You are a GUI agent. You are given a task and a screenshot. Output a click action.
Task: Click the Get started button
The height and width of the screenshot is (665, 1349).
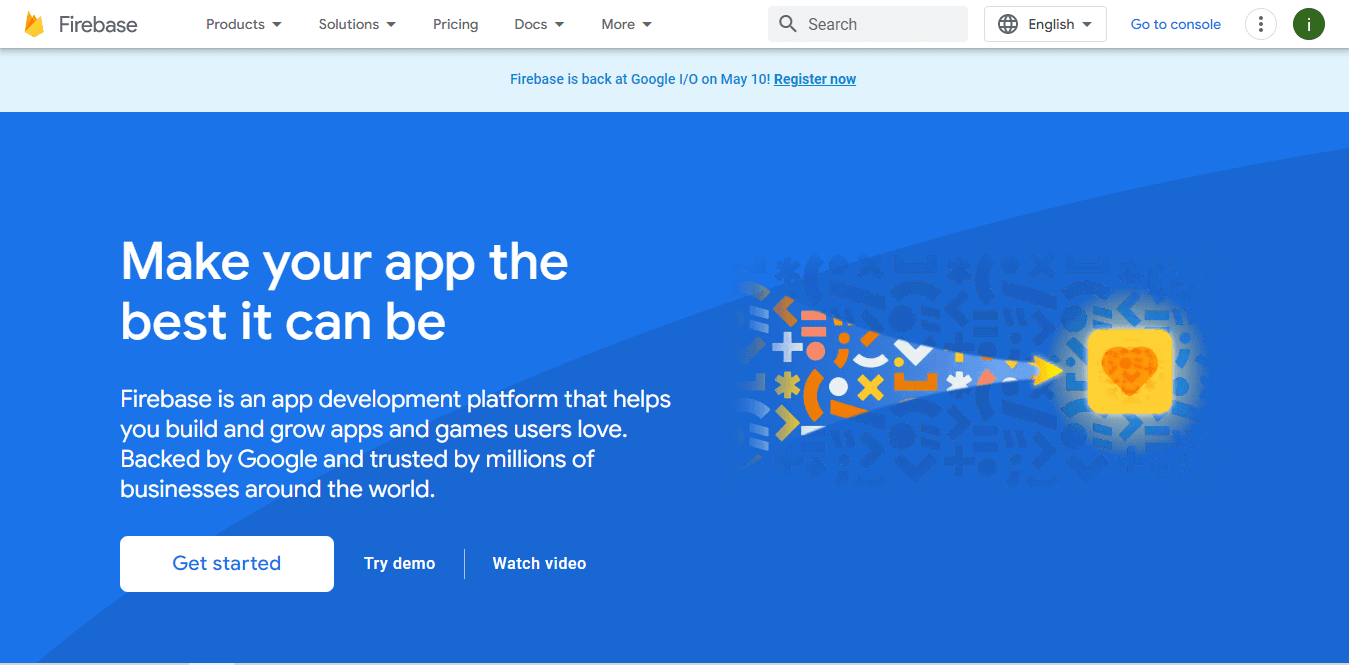[x=227, y=564]
